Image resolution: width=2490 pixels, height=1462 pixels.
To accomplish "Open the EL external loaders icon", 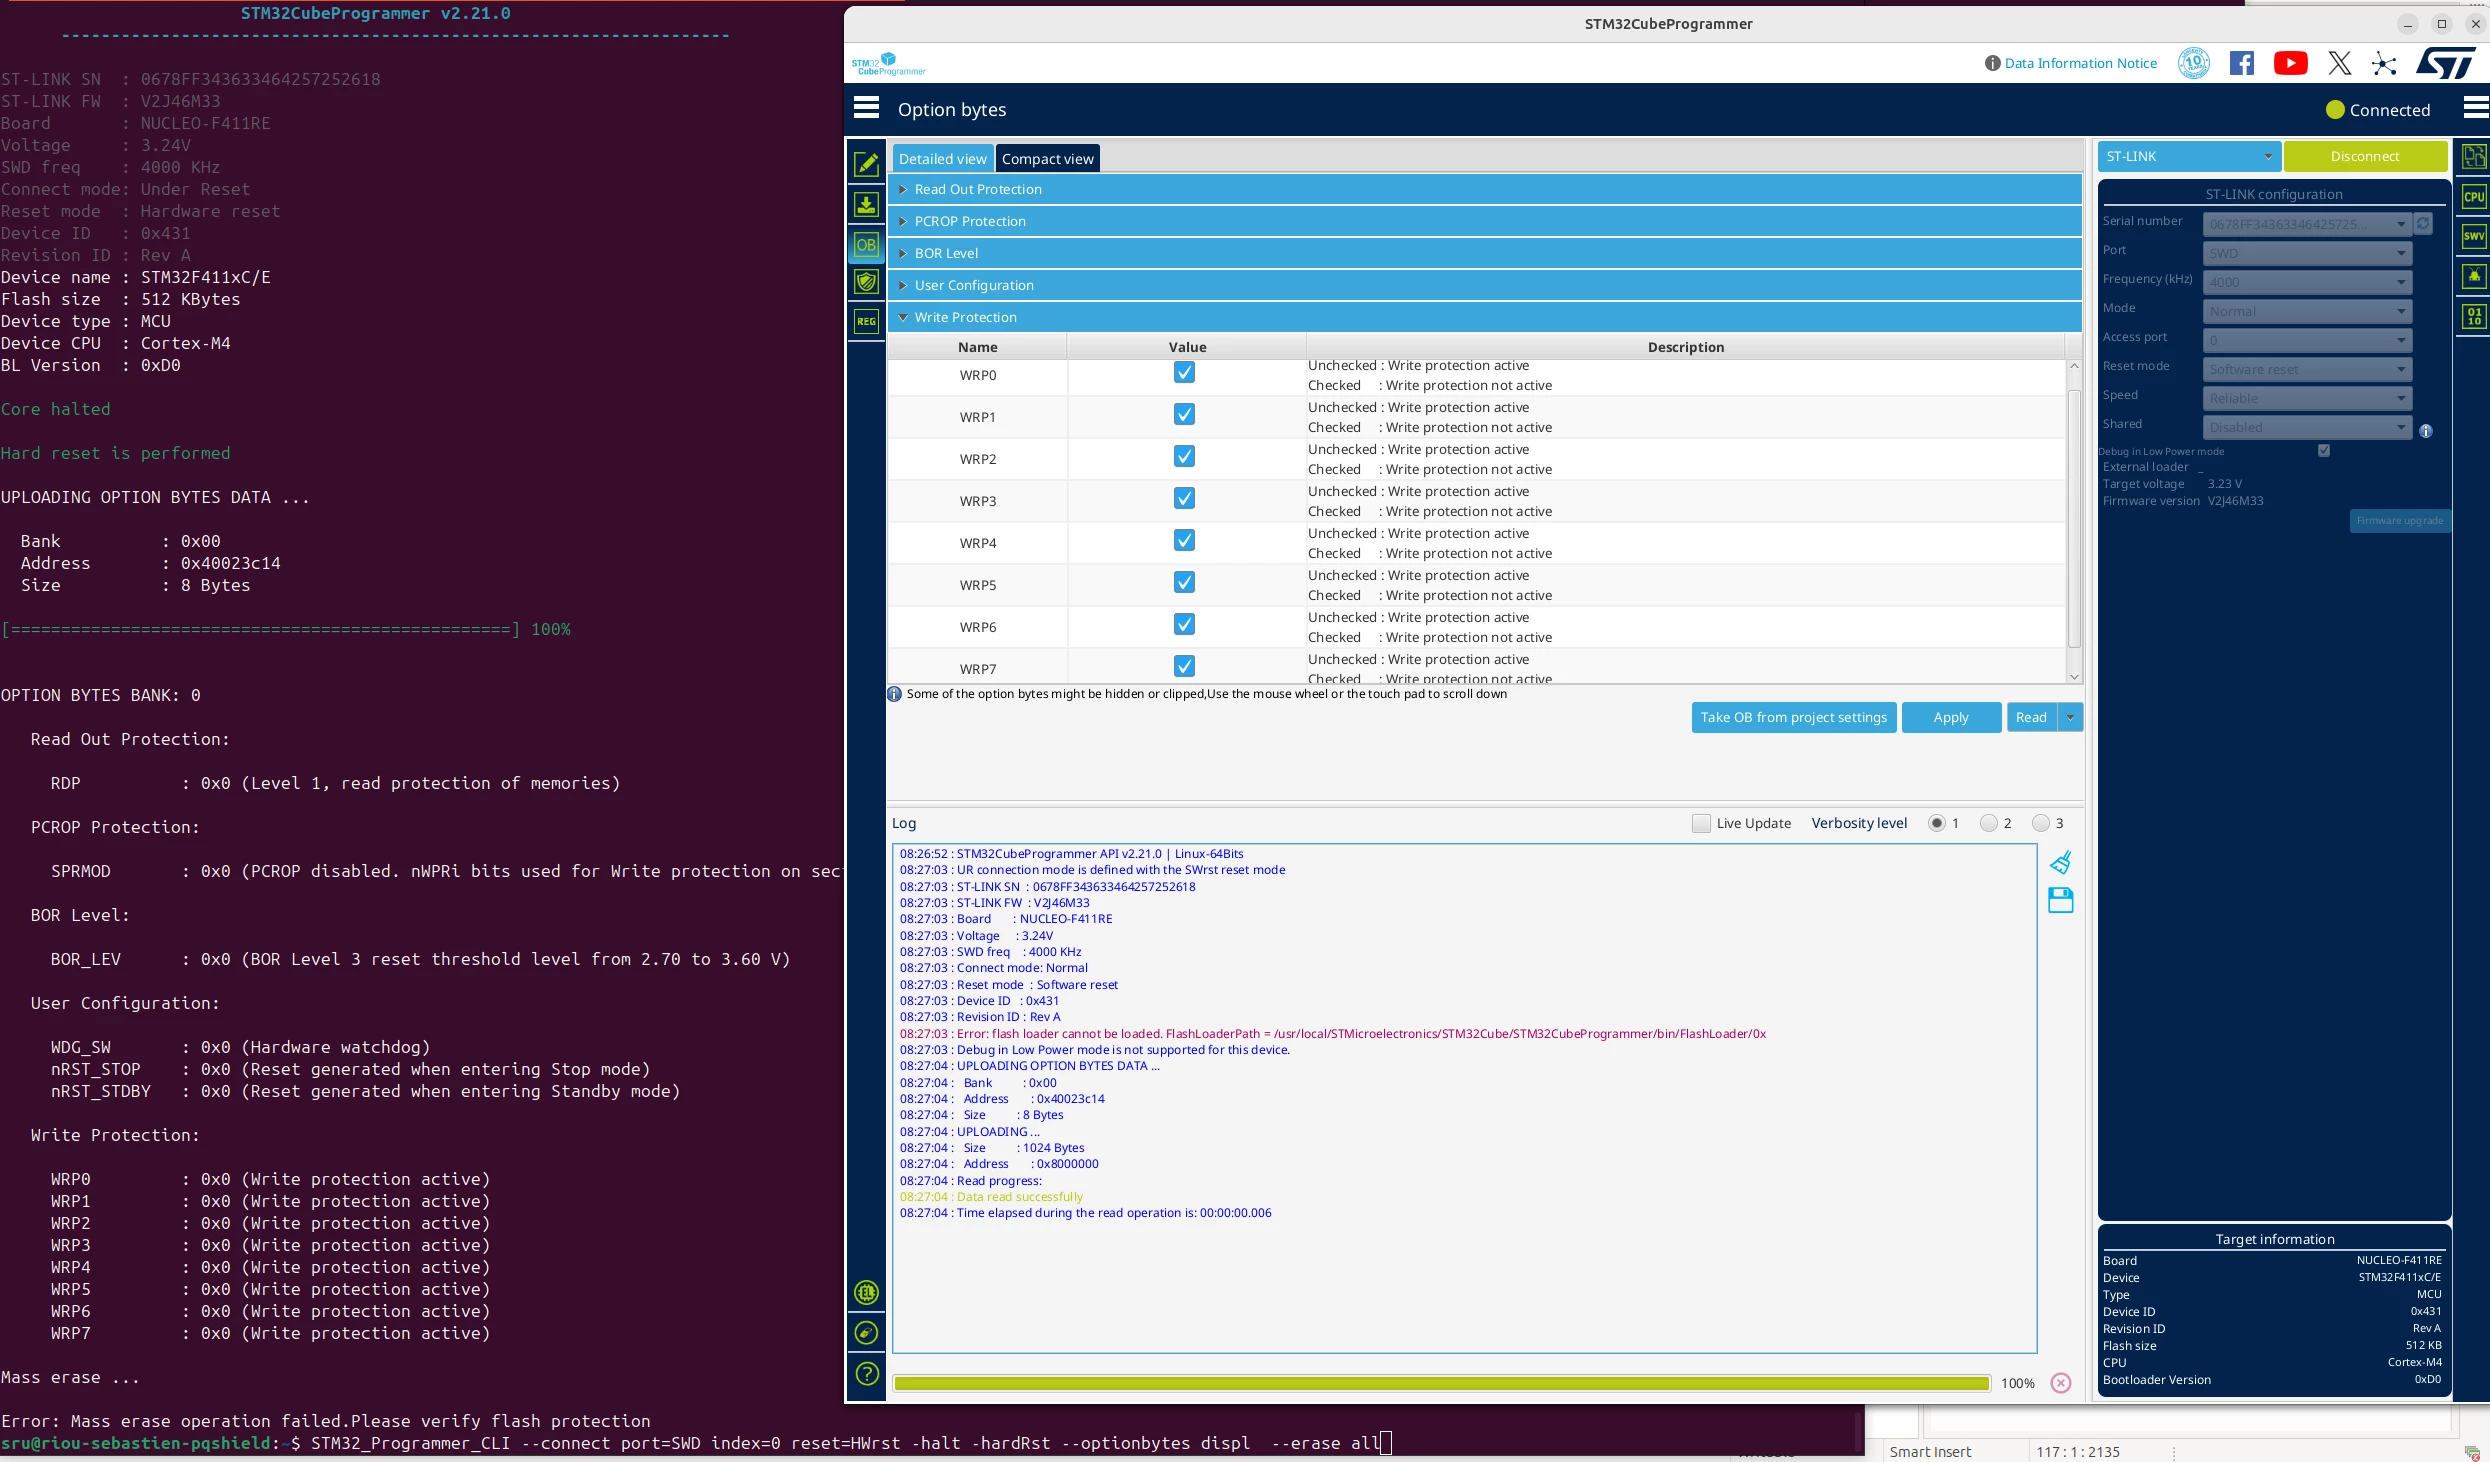I will [x=867, y=1293].
